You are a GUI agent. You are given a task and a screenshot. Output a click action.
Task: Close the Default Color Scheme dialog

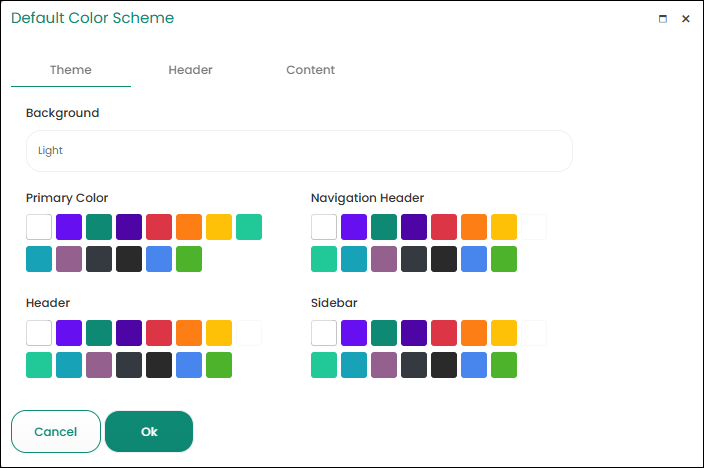point(686,19)
